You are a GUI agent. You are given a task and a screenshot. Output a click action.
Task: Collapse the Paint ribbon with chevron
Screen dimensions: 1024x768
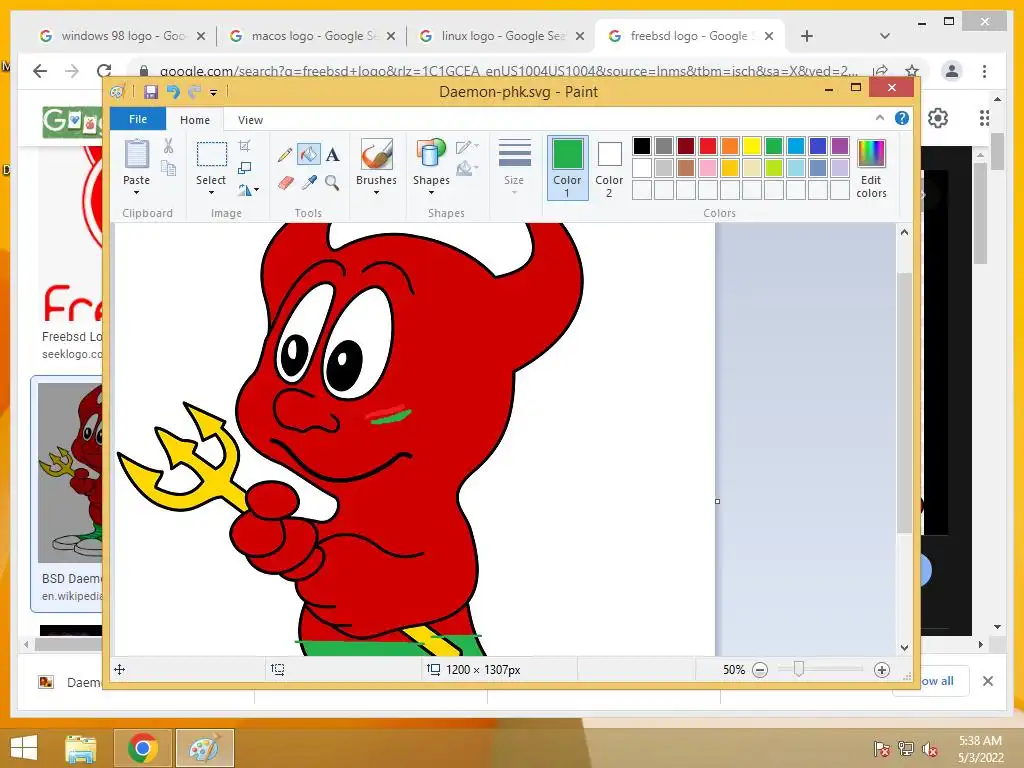click(880, 118)
